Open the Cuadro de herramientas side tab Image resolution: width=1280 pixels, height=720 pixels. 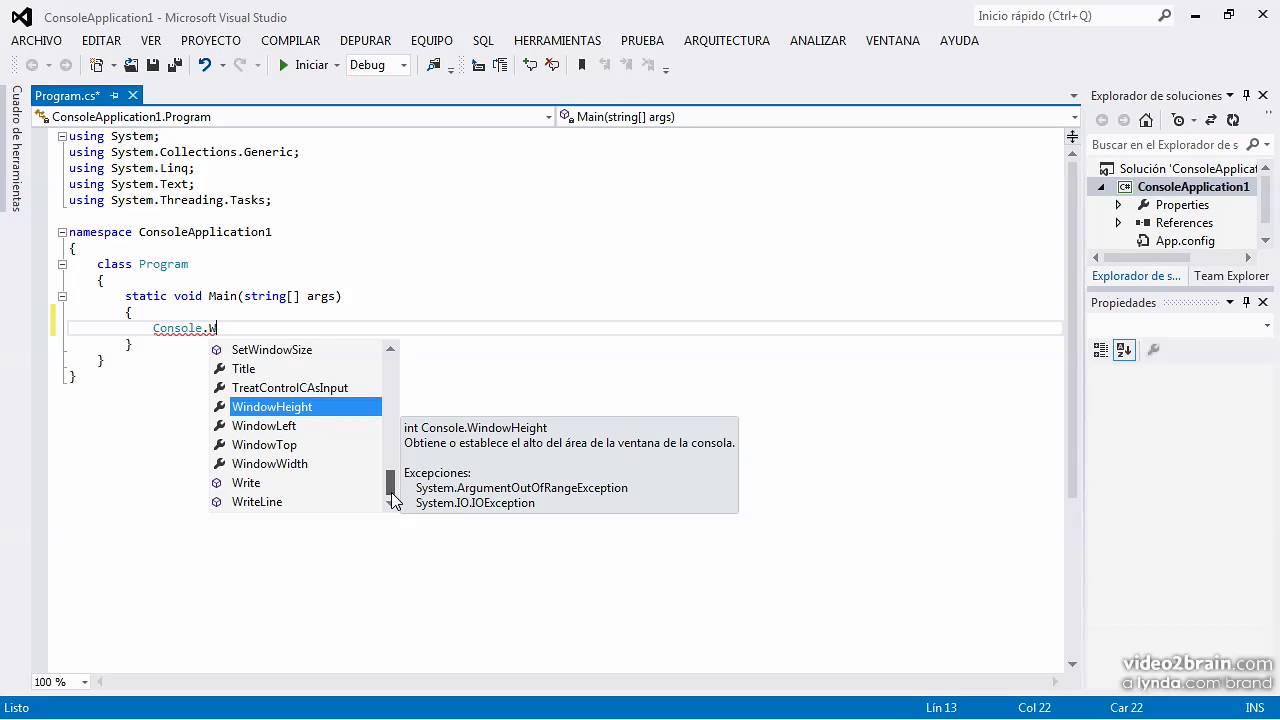tap(16, 148)
